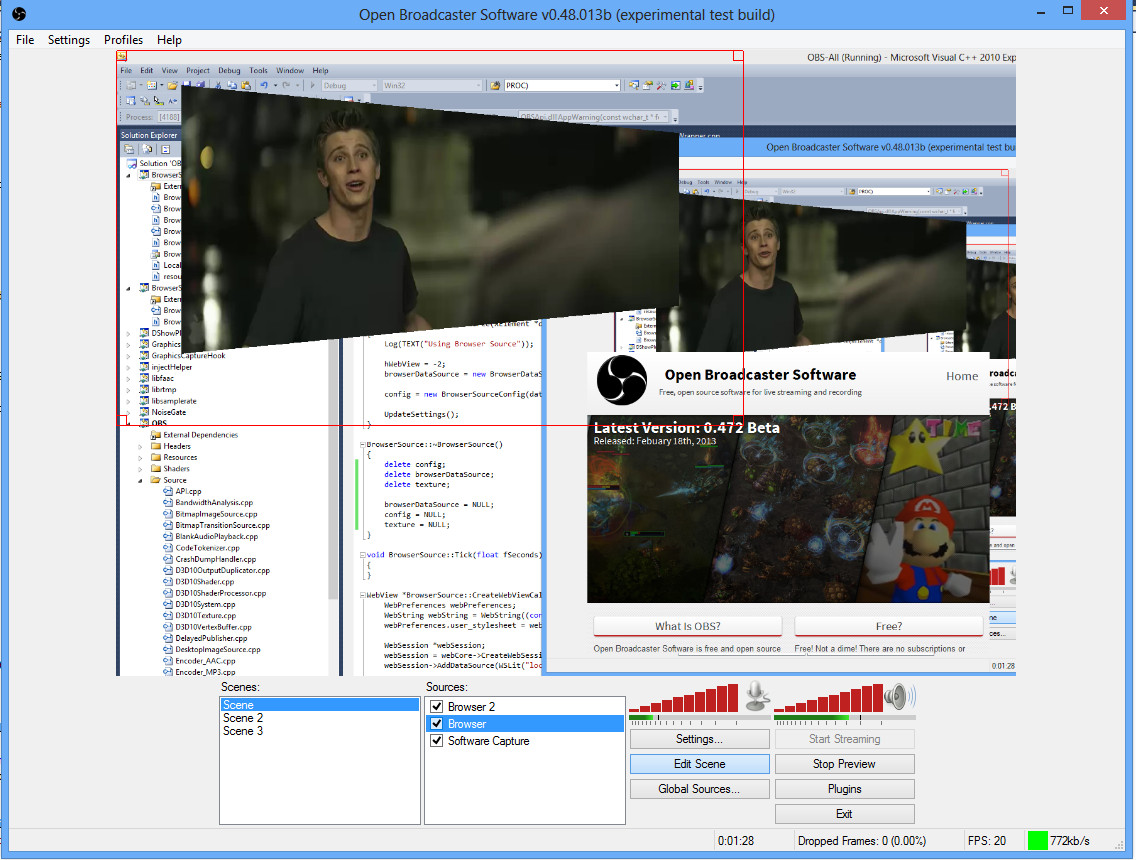Click the Settings... button
This screenshot has width=1136, height=860.
pos(699,739)
